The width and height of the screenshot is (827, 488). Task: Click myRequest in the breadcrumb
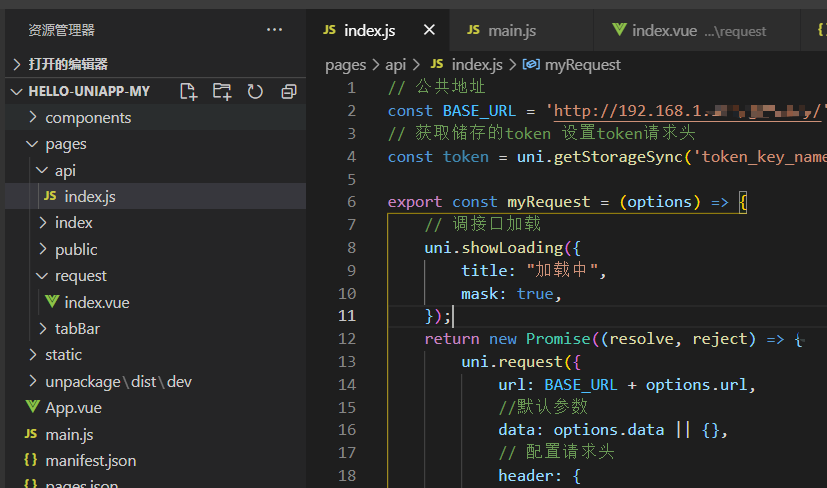tap(582, 65)
